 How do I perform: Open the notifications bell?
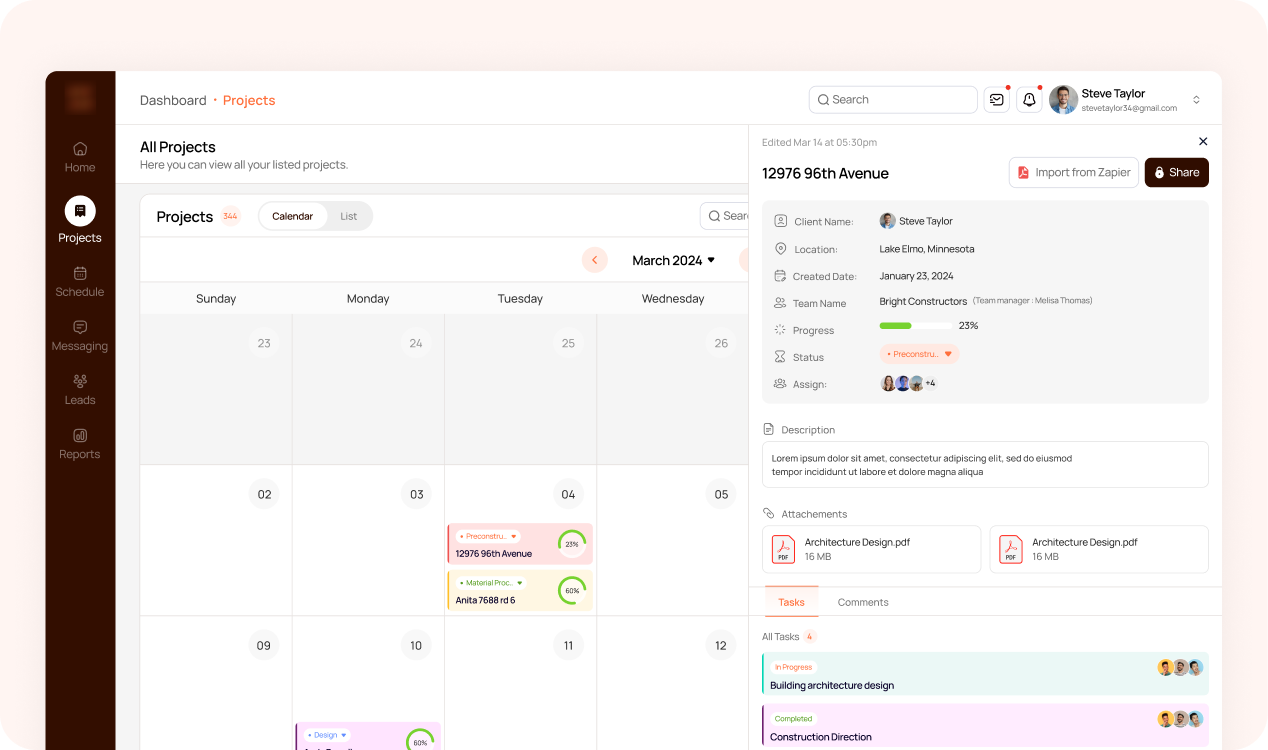(x=1029, y=99)
